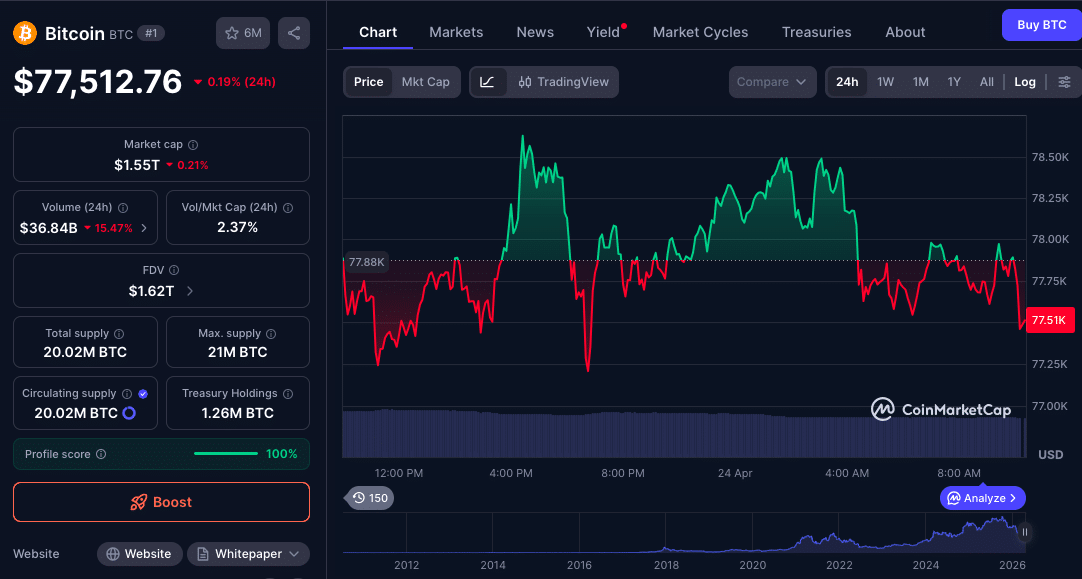The width and height of the screenshot is (1082, 579).
Task: Open the Website link button
Action: click(139, 554)
